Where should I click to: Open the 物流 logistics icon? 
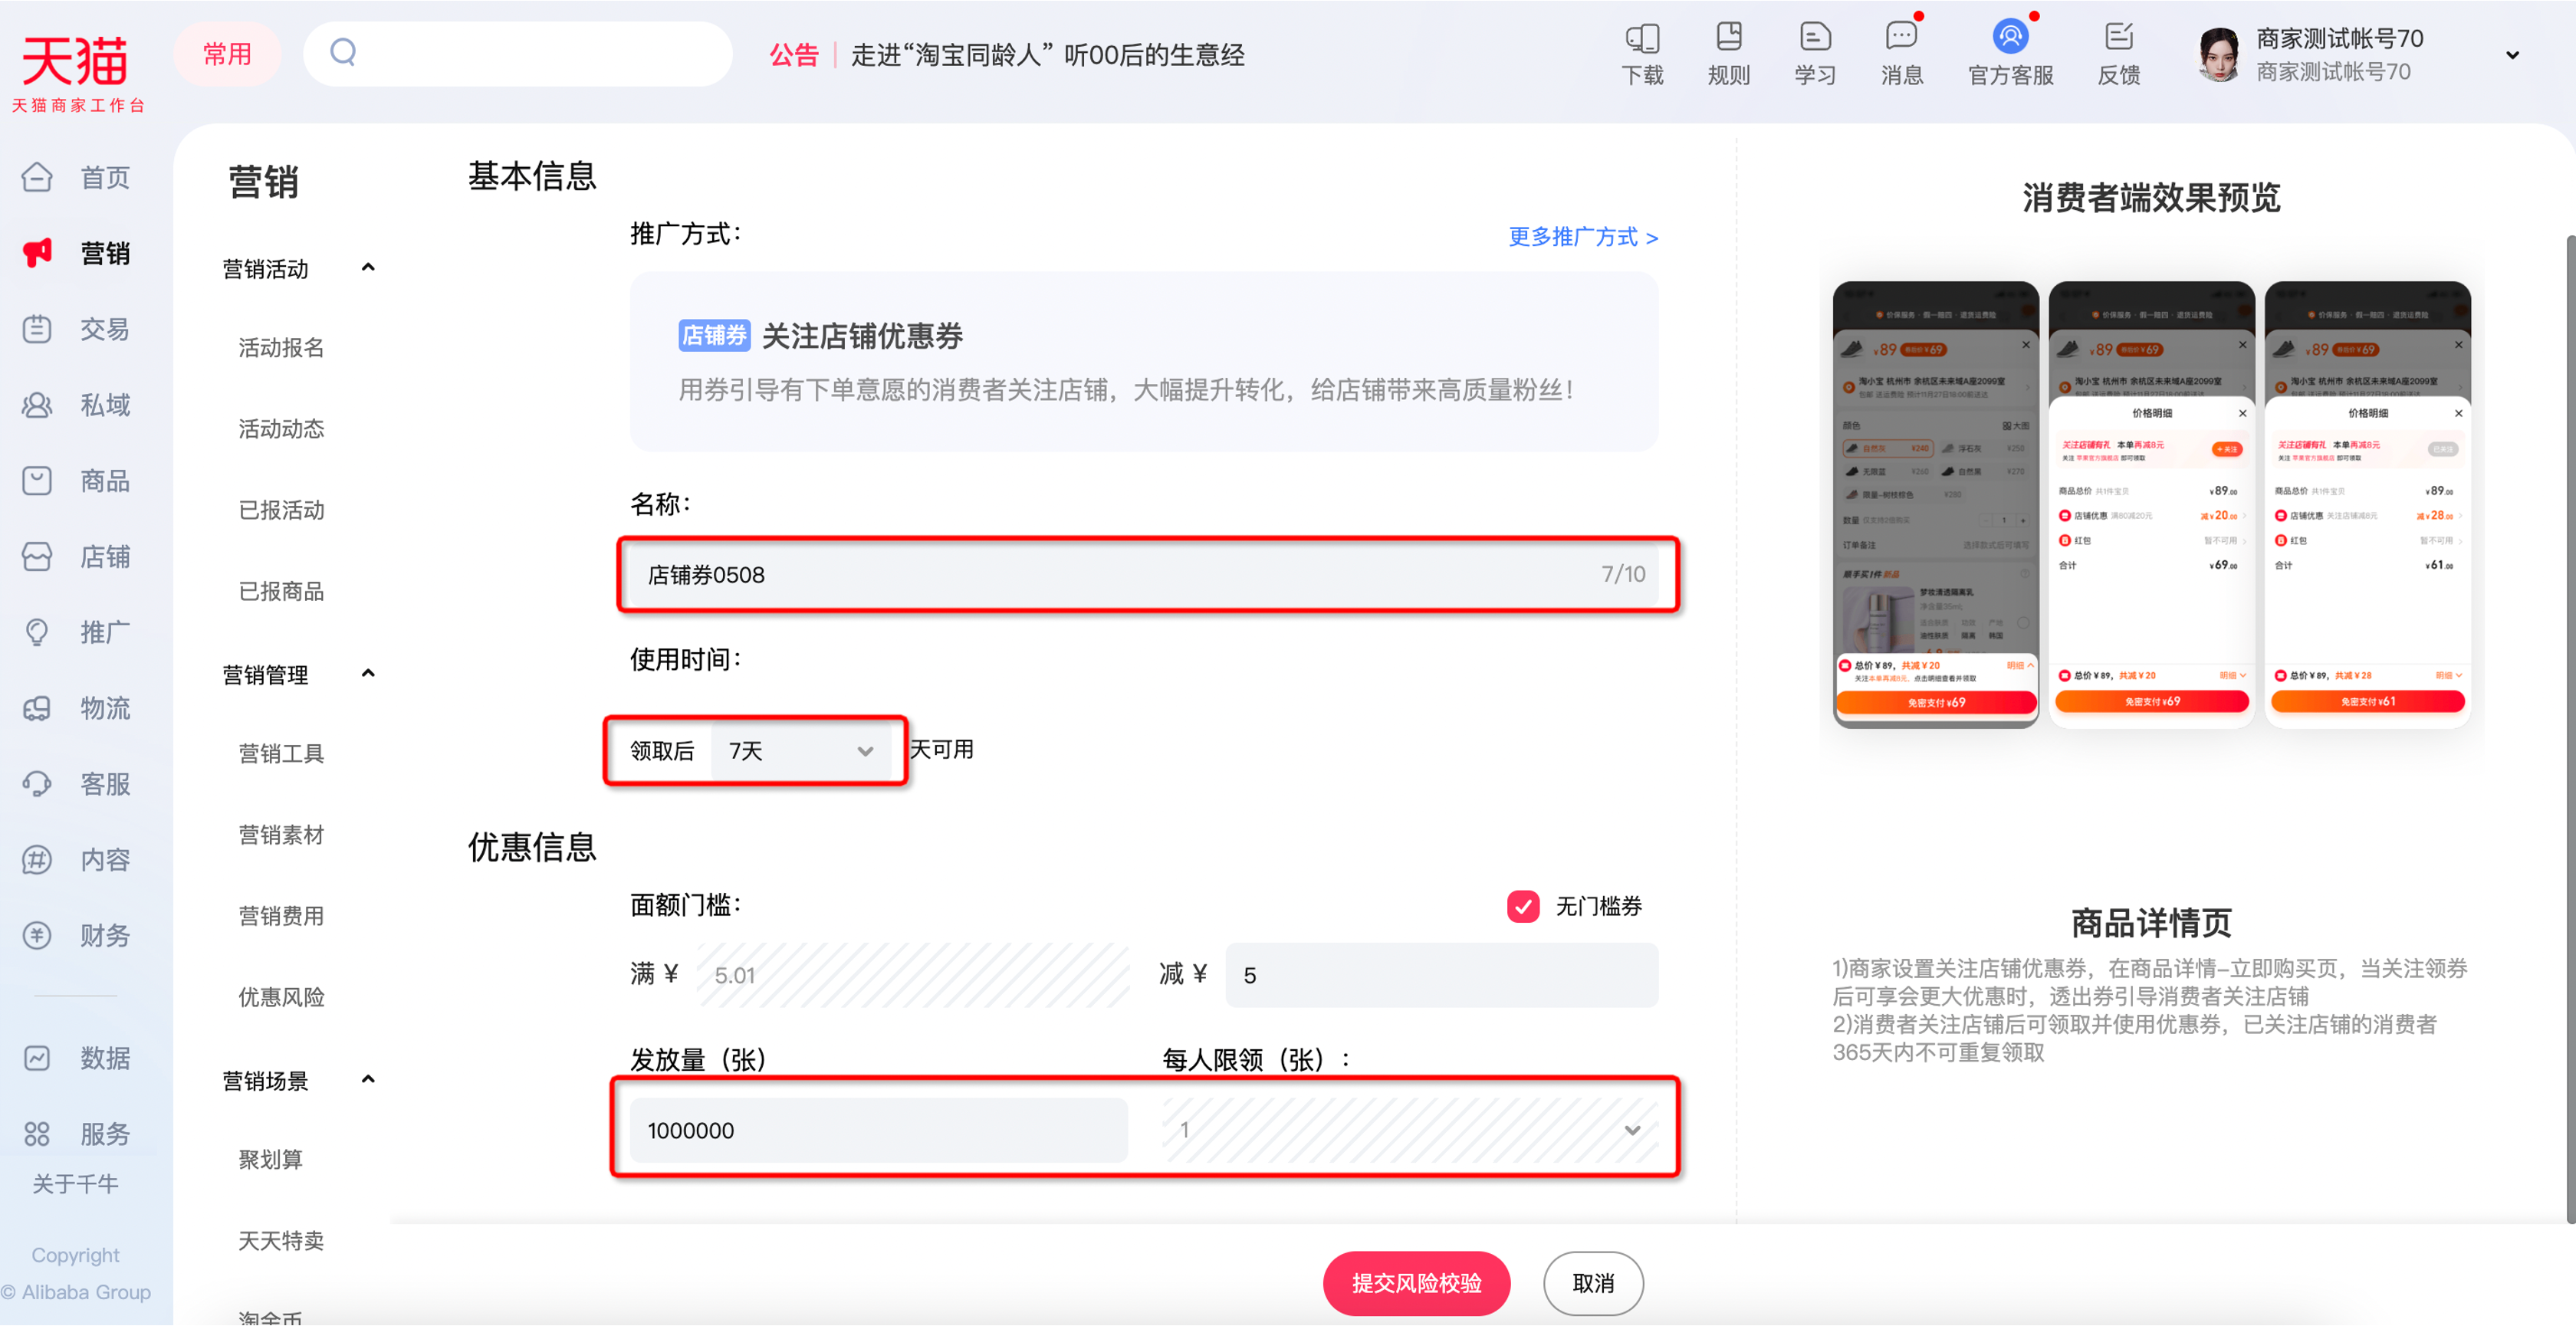click(37, 708)
